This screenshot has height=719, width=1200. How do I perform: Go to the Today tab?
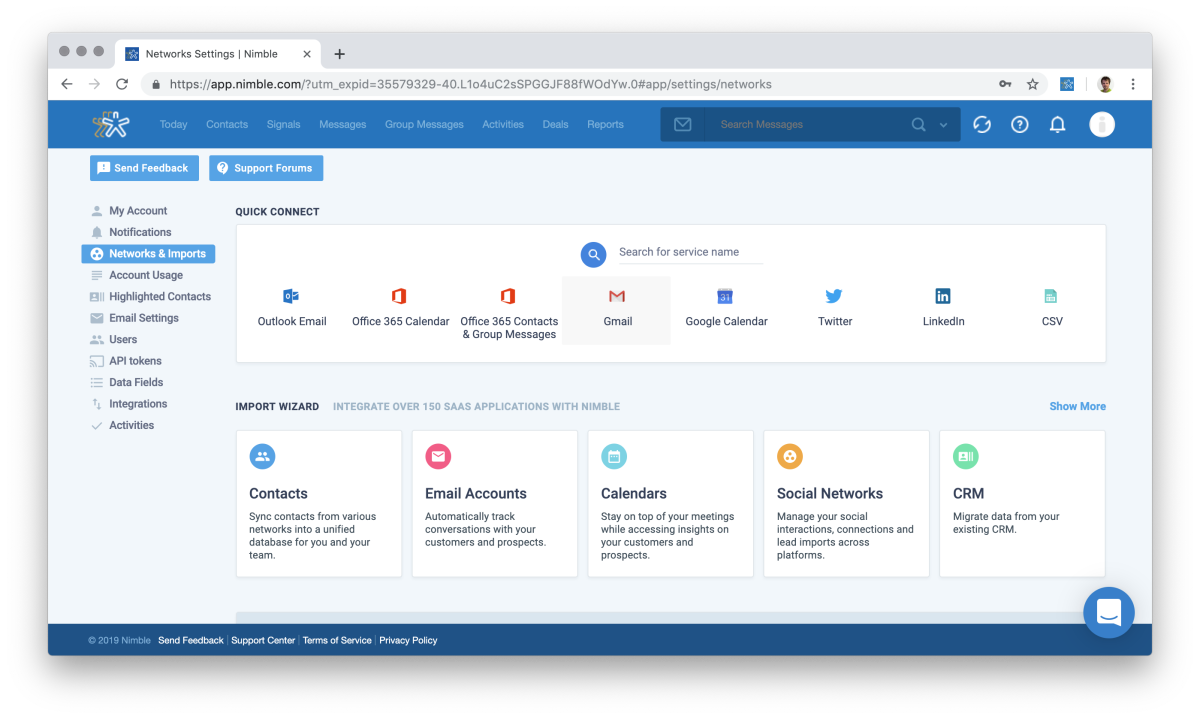pos(173,125)
